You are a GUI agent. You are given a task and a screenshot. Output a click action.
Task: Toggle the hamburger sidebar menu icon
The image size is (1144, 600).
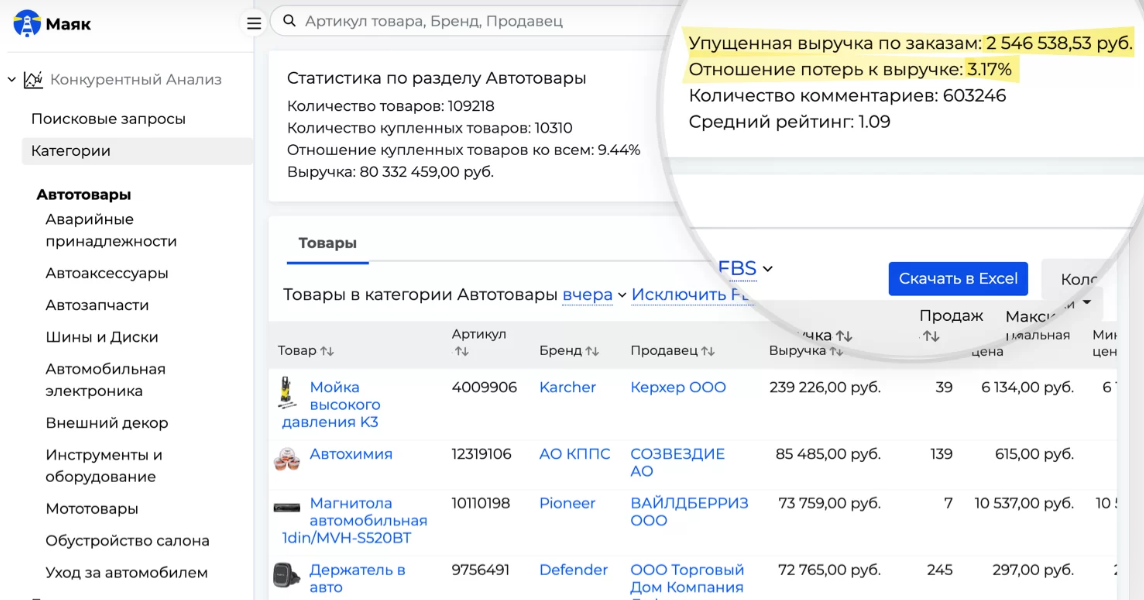[254, 23]
